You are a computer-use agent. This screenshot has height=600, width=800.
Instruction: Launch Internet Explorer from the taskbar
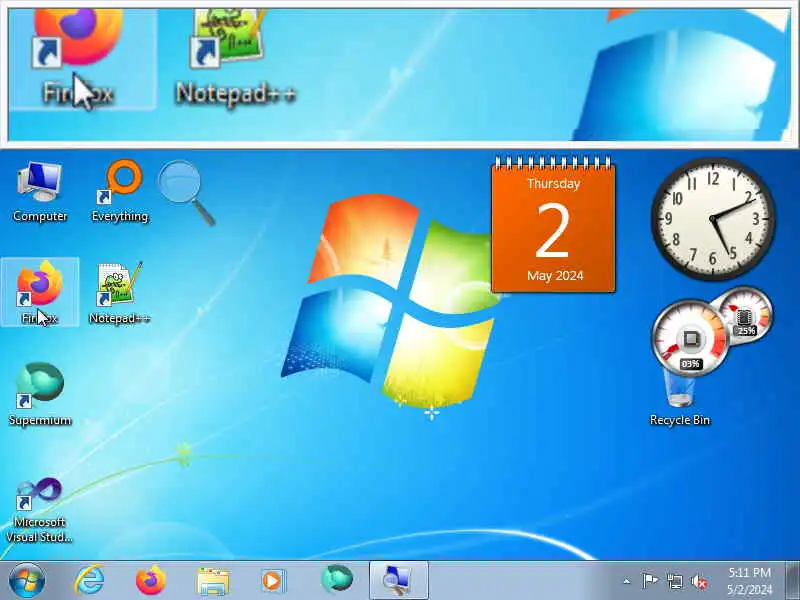(90, 581)
